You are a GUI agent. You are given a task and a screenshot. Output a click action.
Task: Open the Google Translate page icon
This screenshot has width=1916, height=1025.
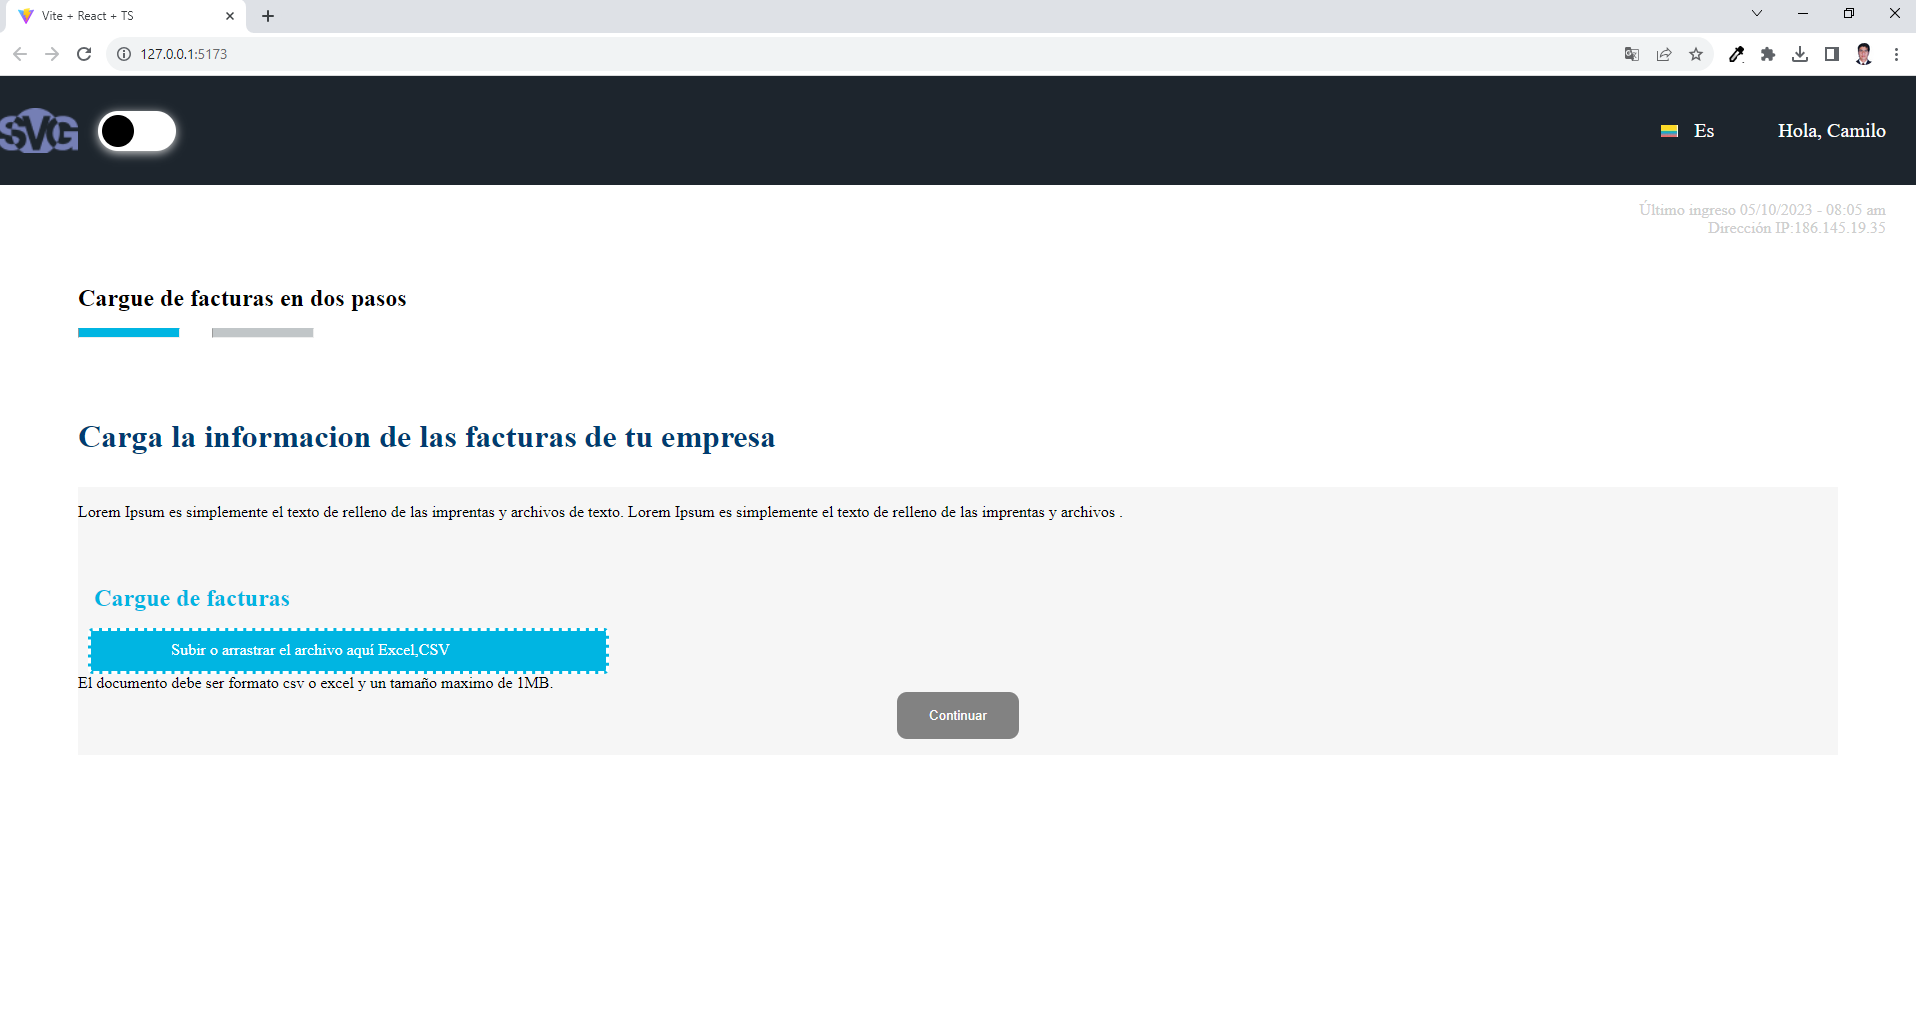point(1630,54)
